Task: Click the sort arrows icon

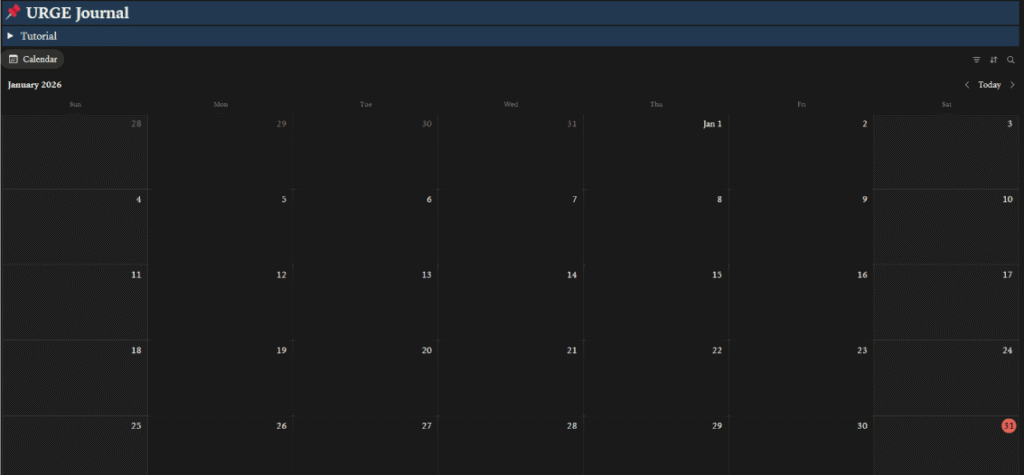Action: (994, 60)
